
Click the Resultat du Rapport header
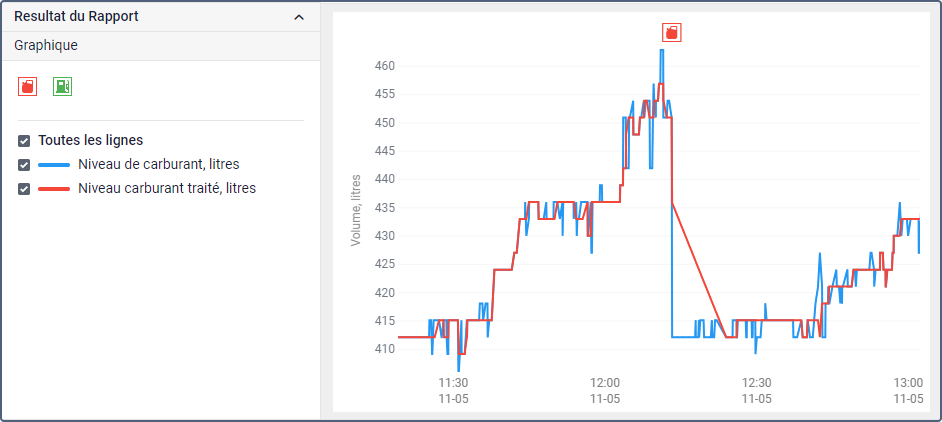[76, 16]
